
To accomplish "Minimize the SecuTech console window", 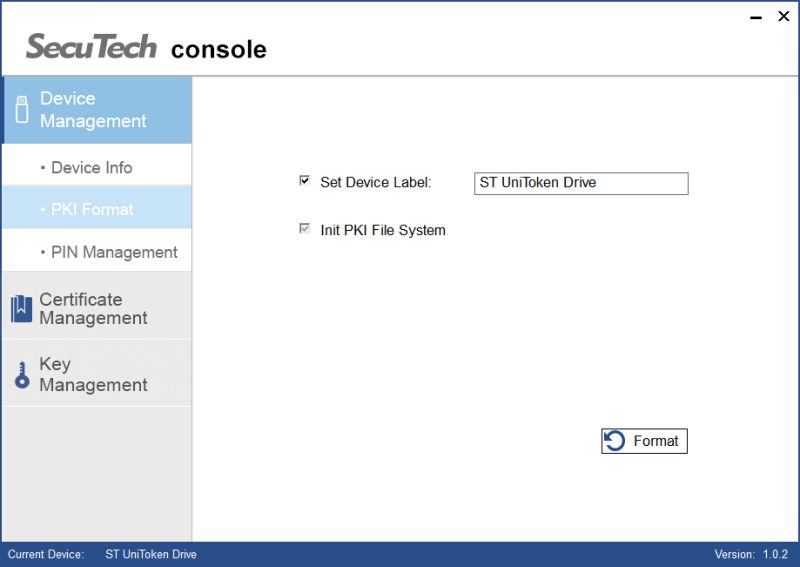I will coord(756,17).
